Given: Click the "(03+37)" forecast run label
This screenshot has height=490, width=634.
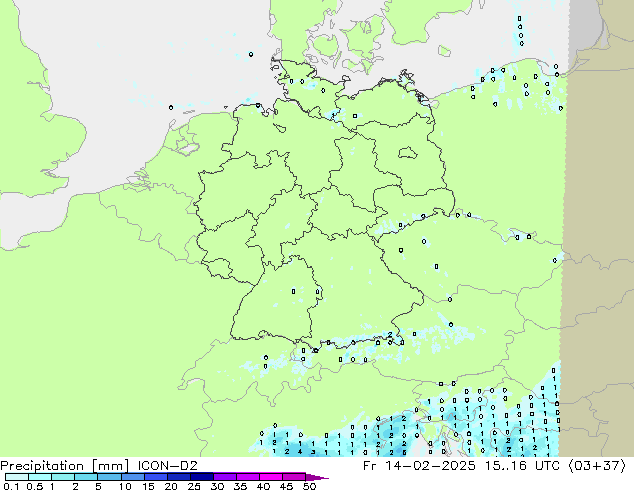Looking at the screenshot, I should click(597, 466).
